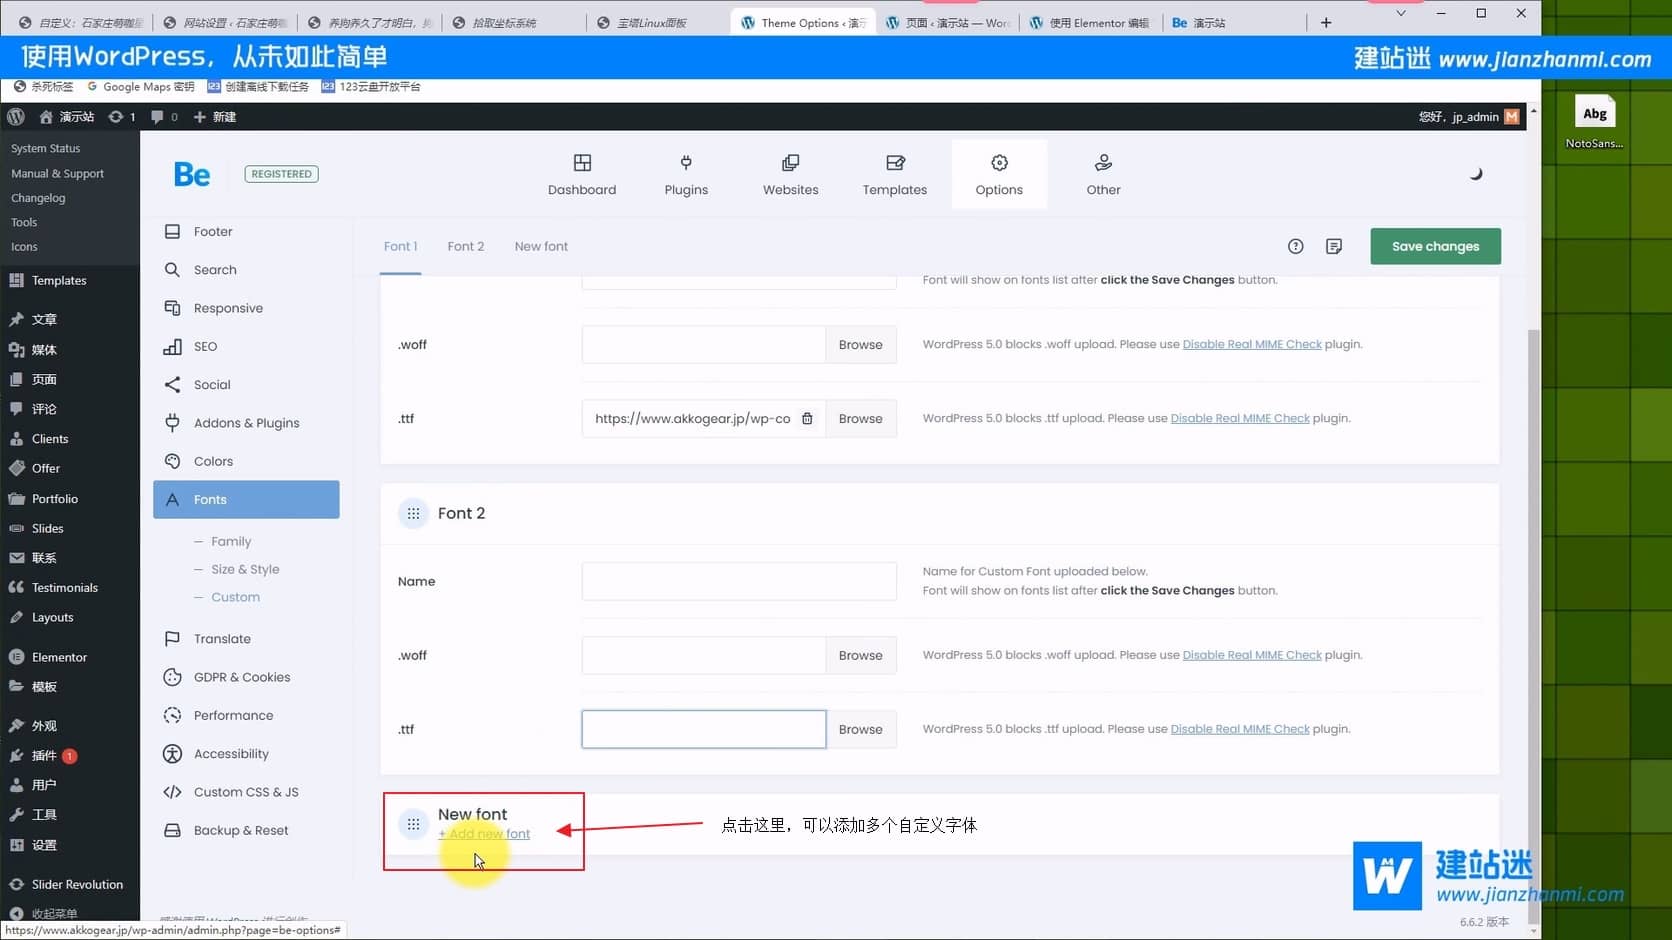Delete the .ttf font URL with trash icon
Screen dimensions: 1672x940
click(x=807, y=419)
